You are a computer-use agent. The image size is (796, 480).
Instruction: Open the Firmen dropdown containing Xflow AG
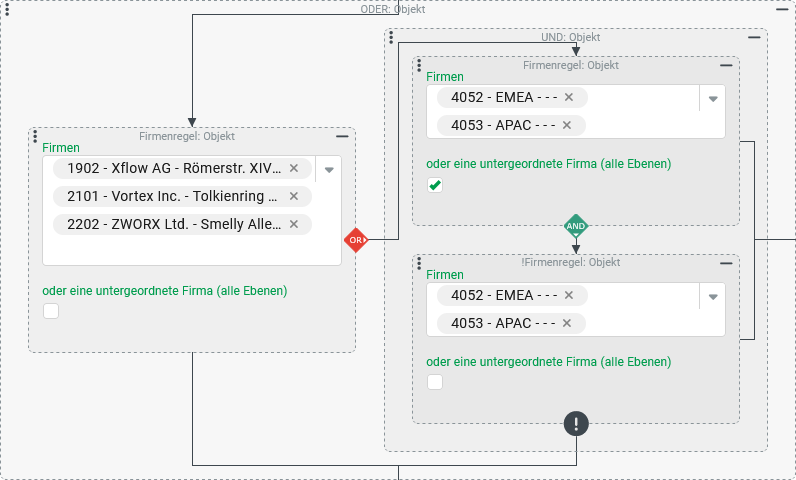(329, 170)
